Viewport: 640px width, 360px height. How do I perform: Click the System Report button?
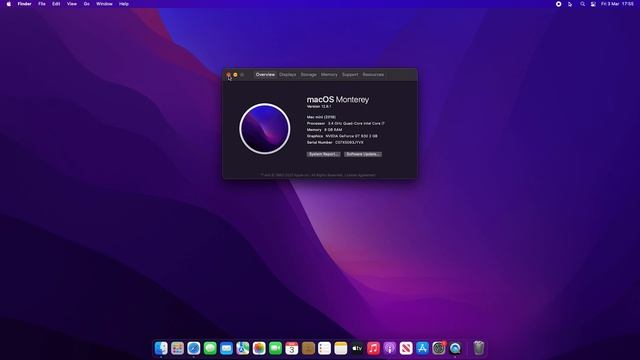(323, 154)
